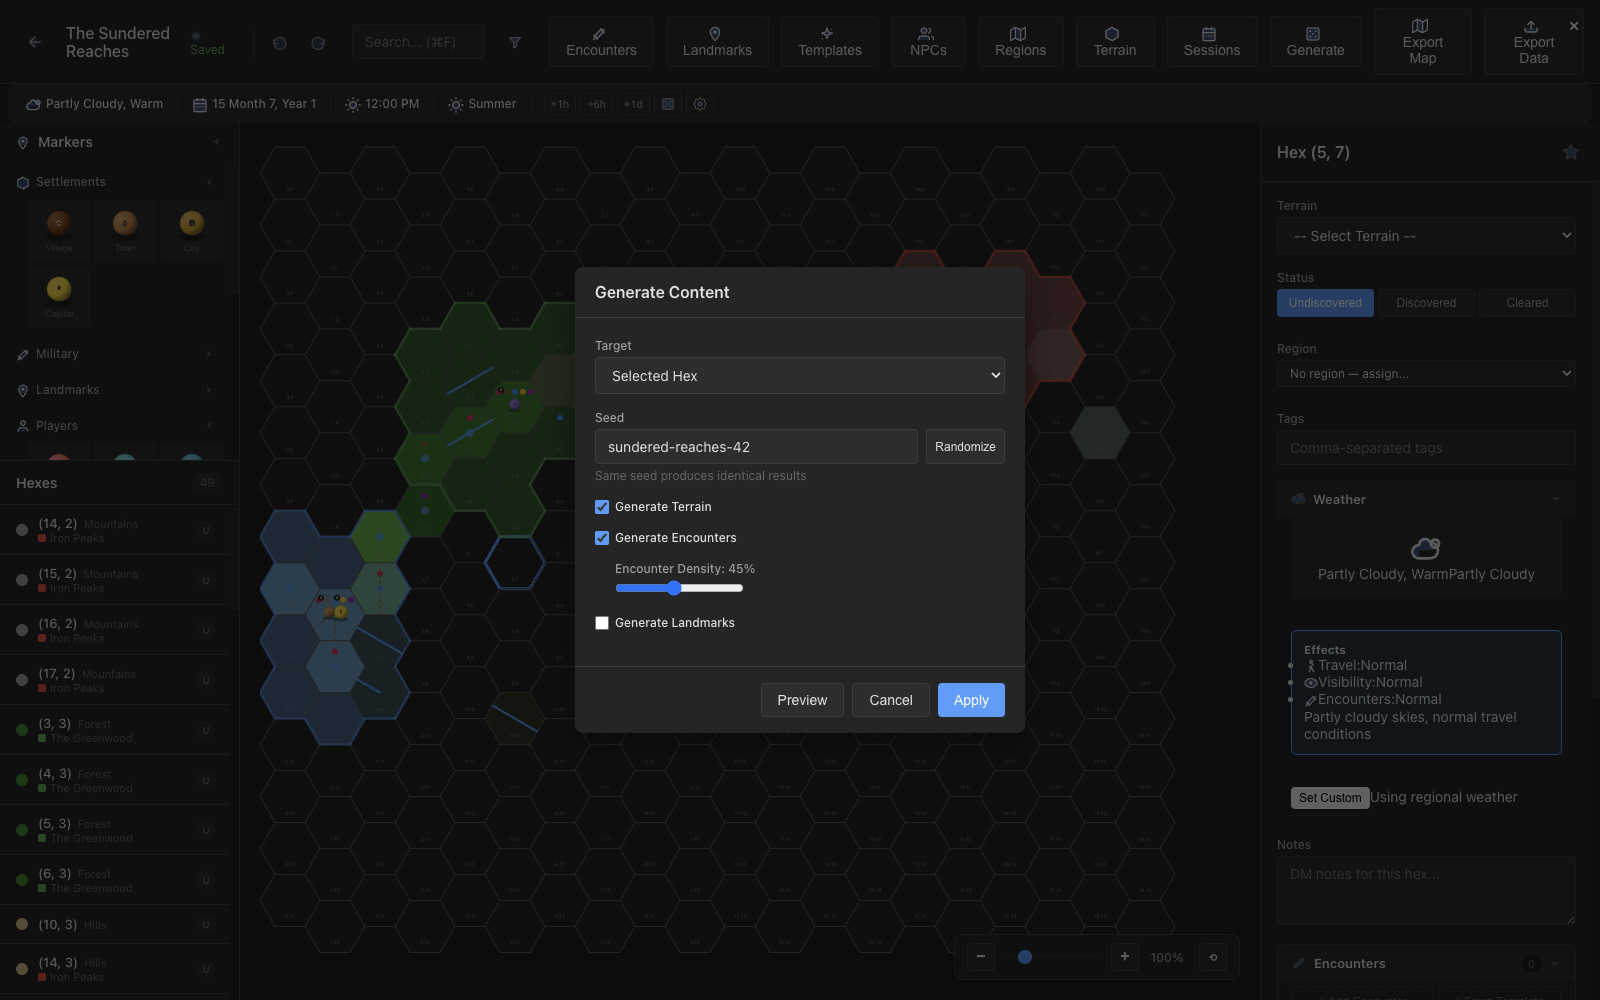Set hex status to Discovered
Image resolution: width=1600 pixels, height=1000 pixels.
[x=1426, y=303]
